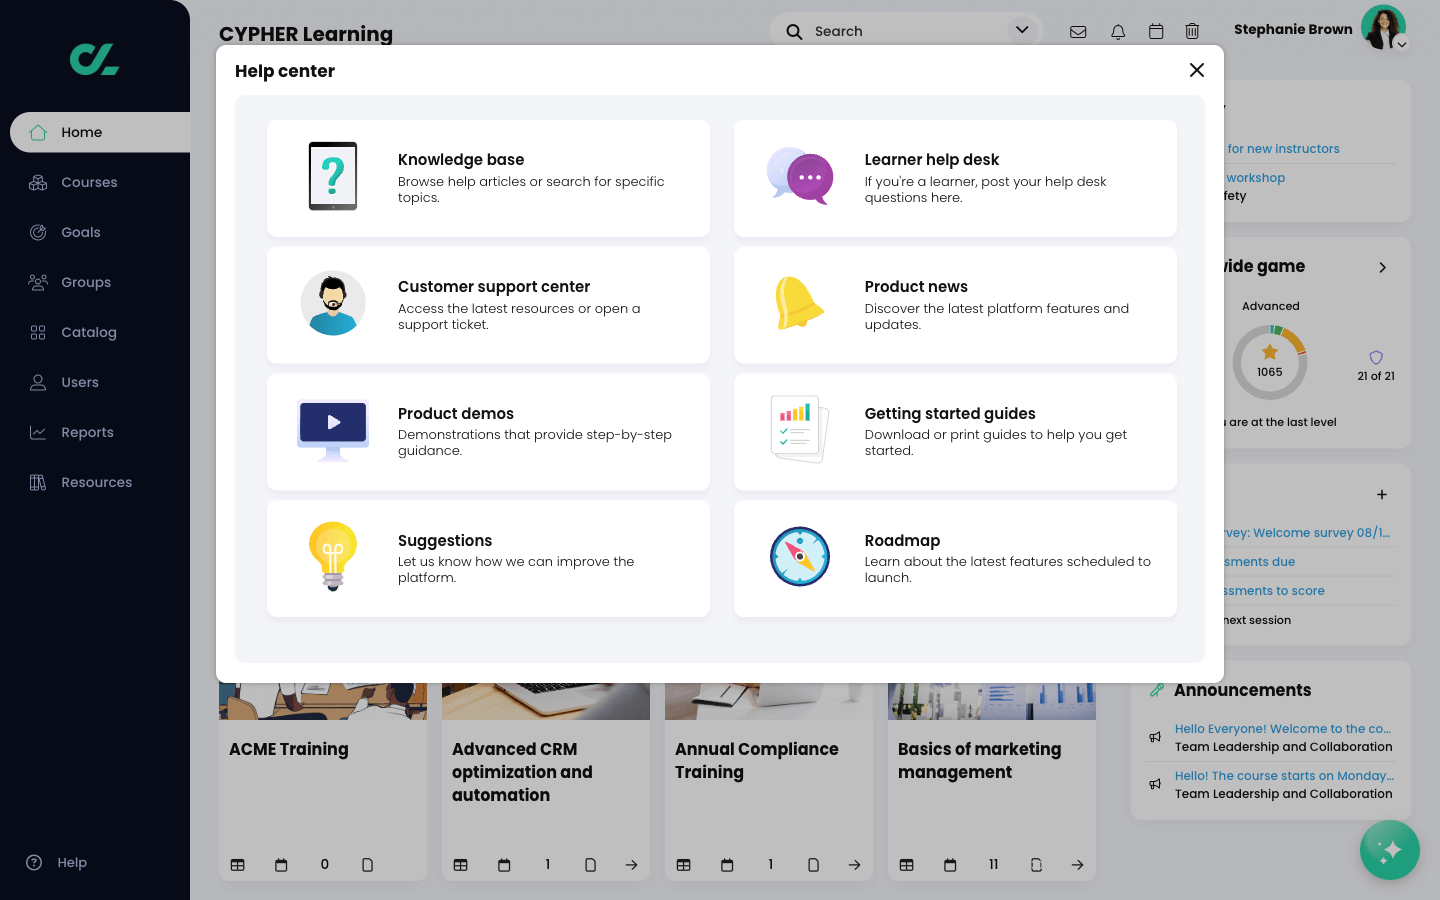Click the Catalog grid icon in sidebar

click(38, 332)
